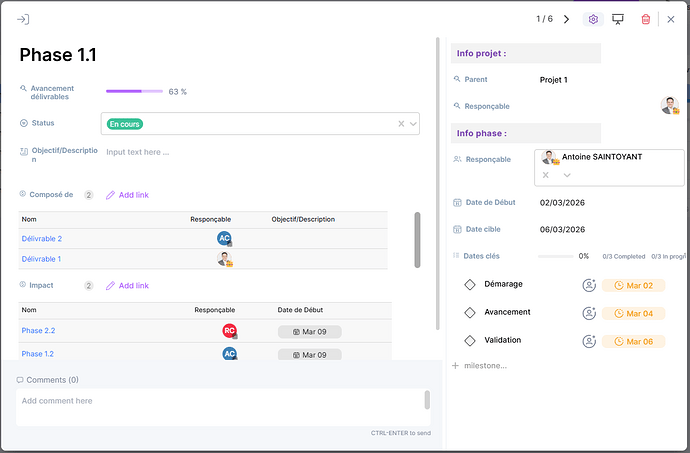This screenshot has width=690, height=453.
Task: Click the comment input field
Action: (220, 401)
